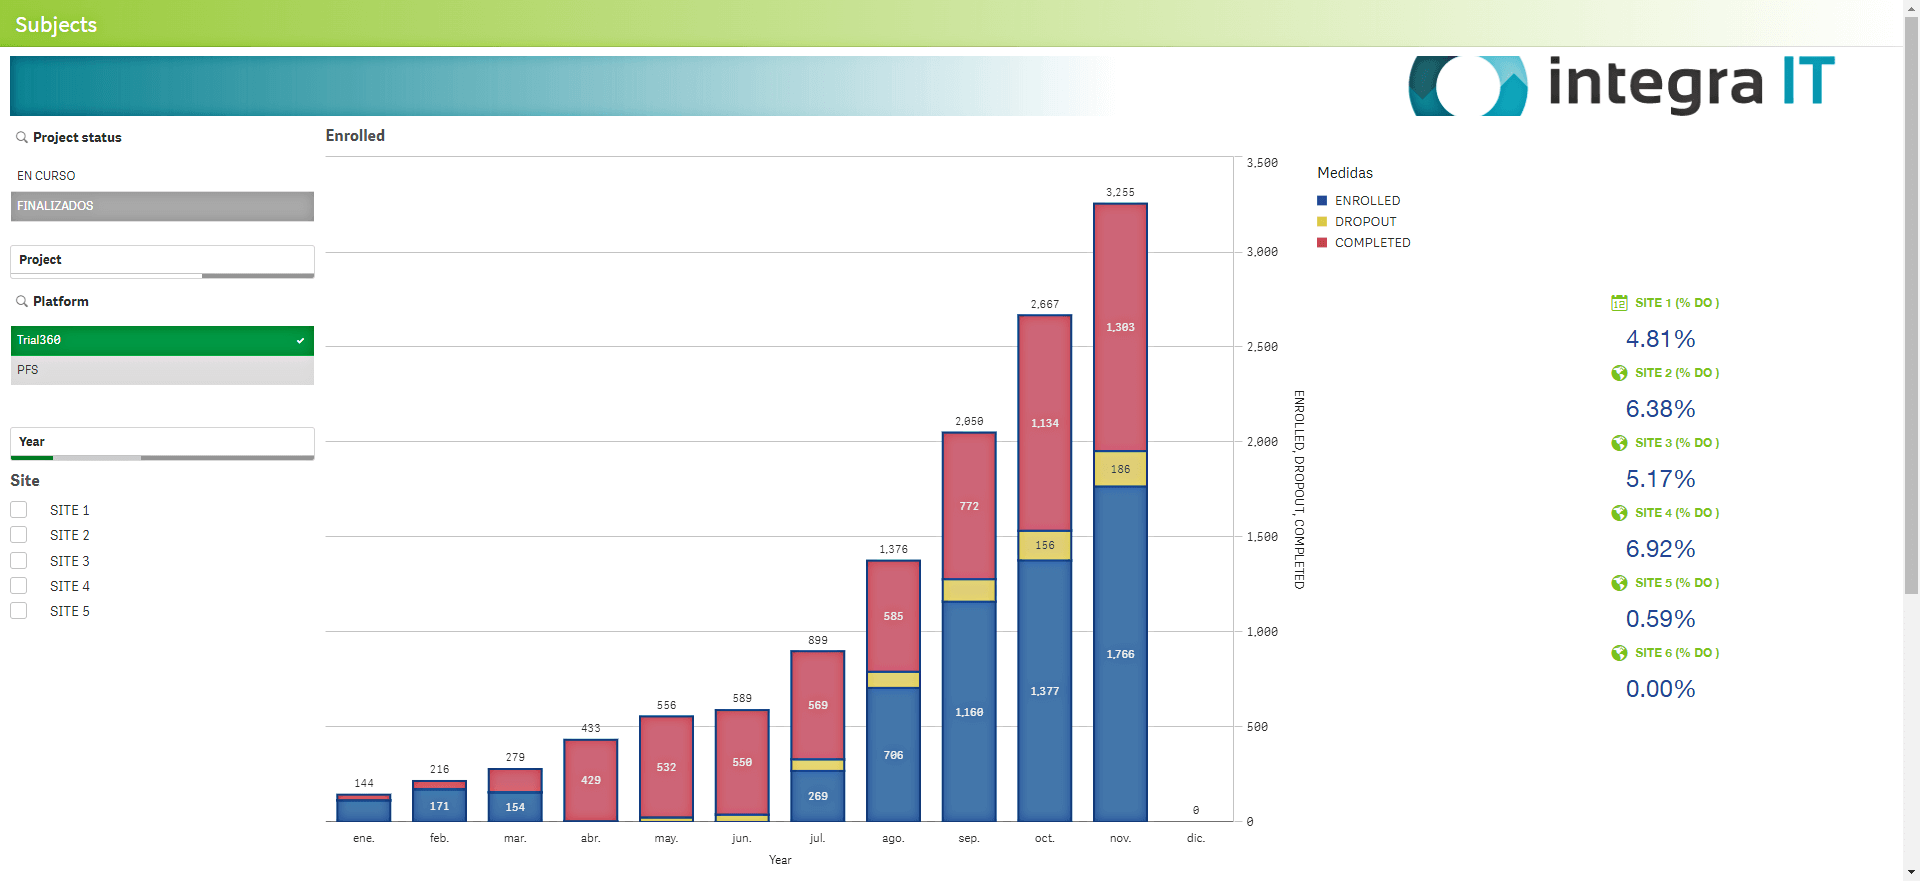
Task: Choose PFS in the Platform list
Action: 162,370
